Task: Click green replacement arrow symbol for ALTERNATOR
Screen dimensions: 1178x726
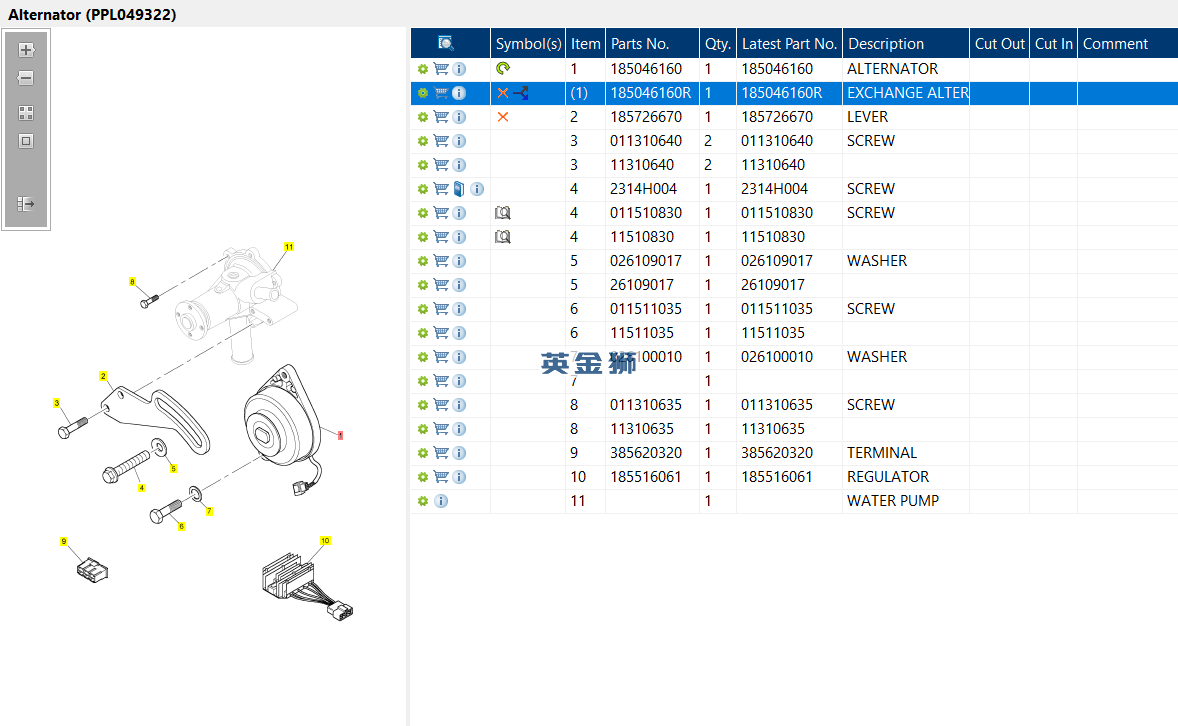Action: click(x=503, y=68)
